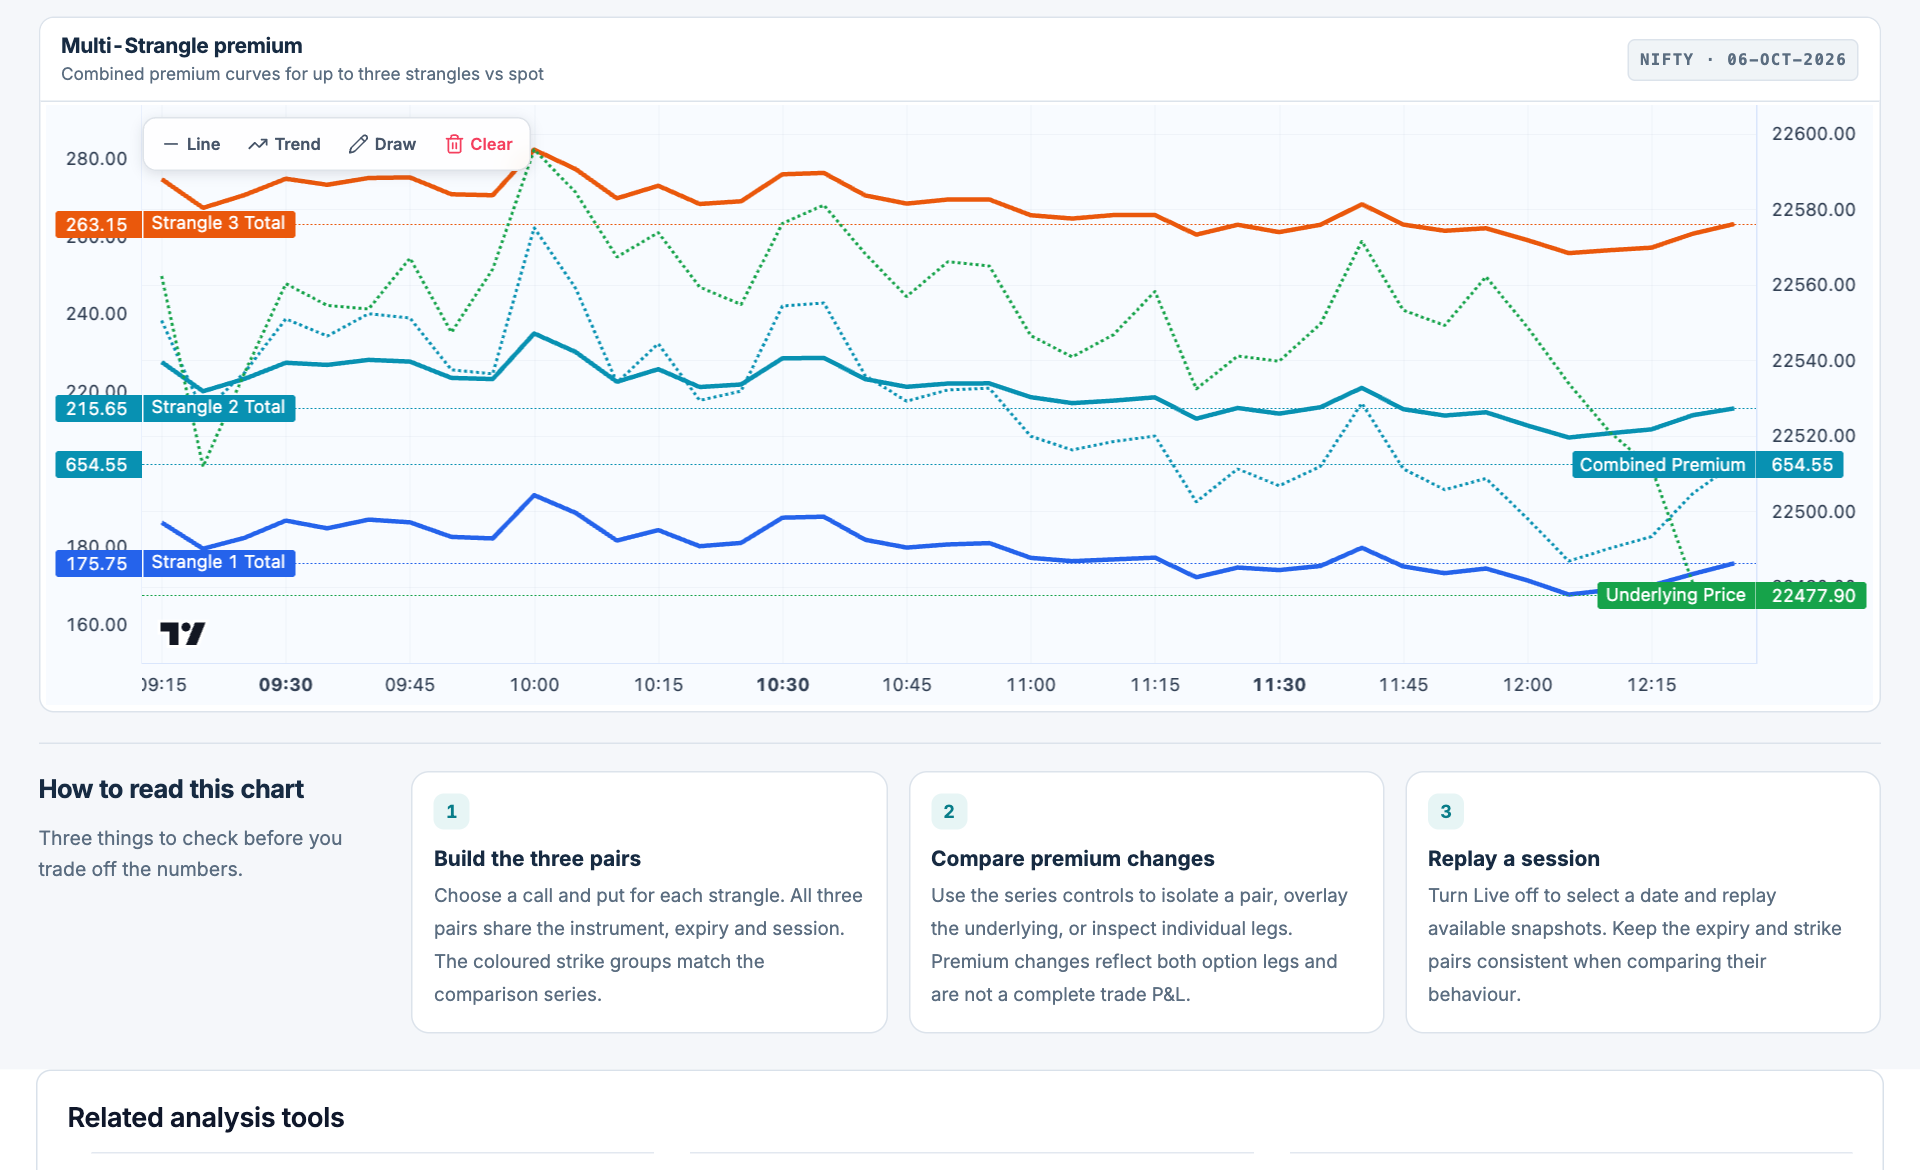Click the Strangle 3 Total series label
Screen dimensions: 1920x1170
(x=218, y=223)
